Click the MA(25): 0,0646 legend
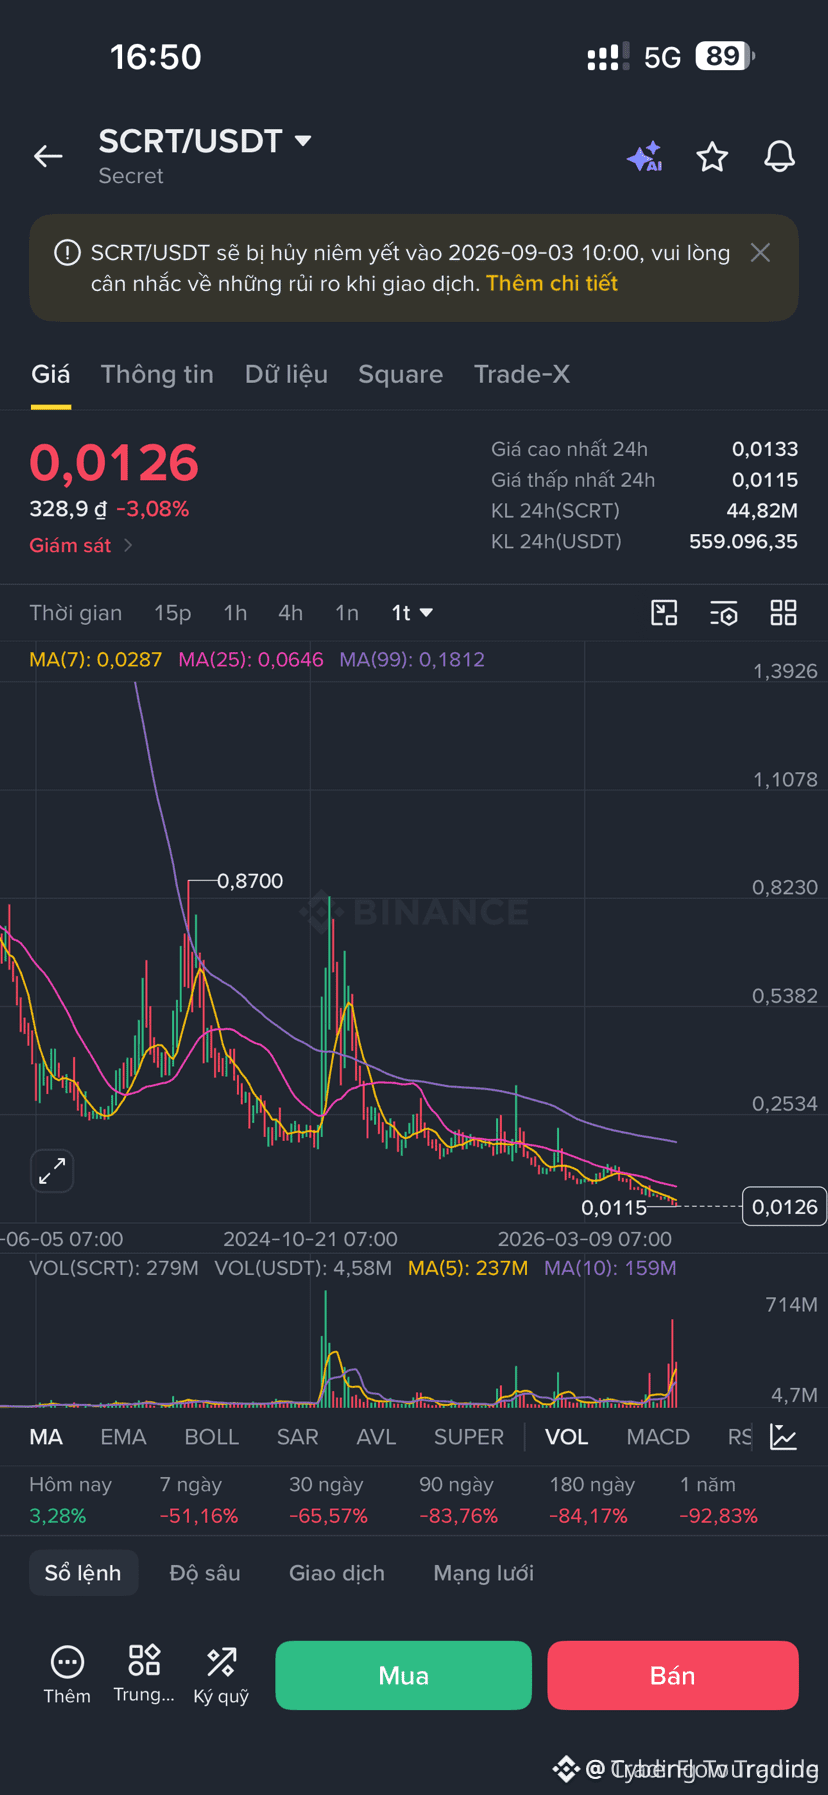Screen dimensions: 828x1795 [x=251, y=660]
